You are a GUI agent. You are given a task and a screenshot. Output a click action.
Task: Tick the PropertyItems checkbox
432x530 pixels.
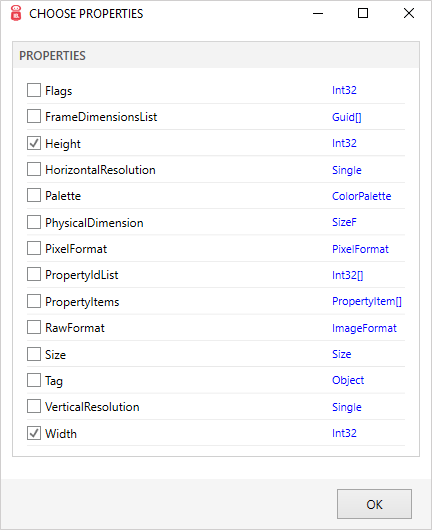pyautogui.click(x=34, y=301)
